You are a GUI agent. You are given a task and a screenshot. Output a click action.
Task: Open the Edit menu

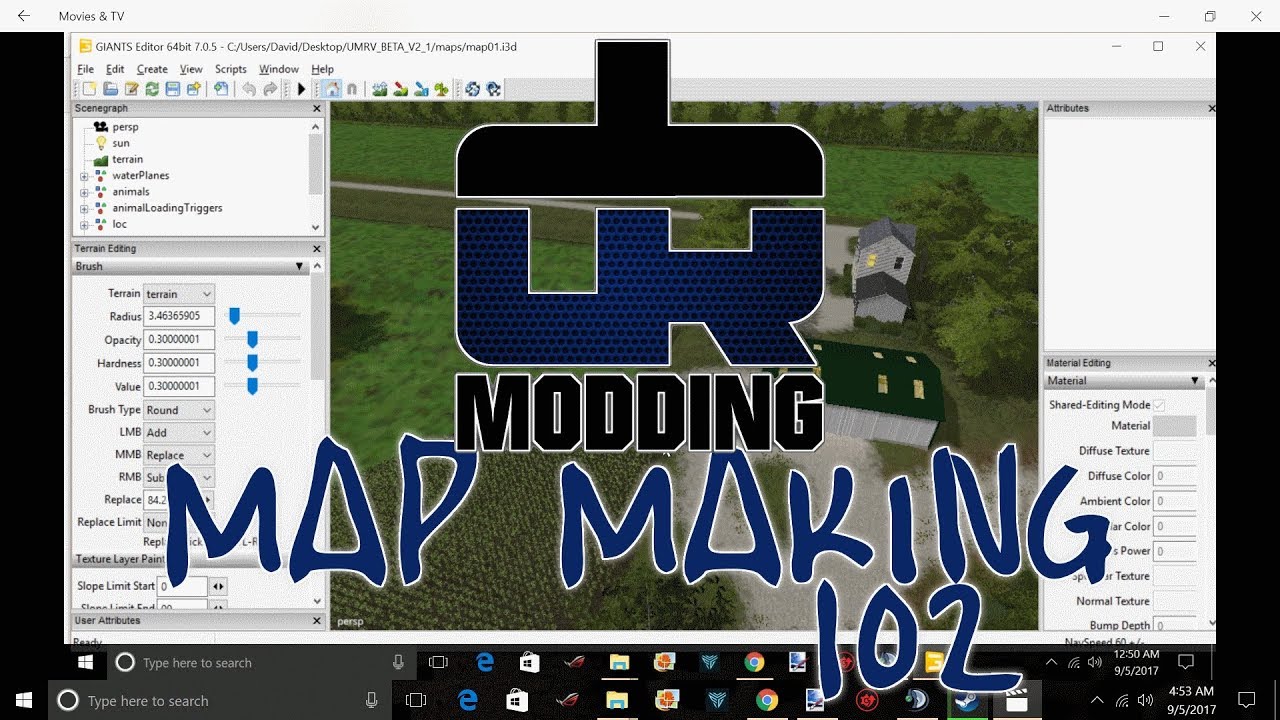click(x=115, y=69)
